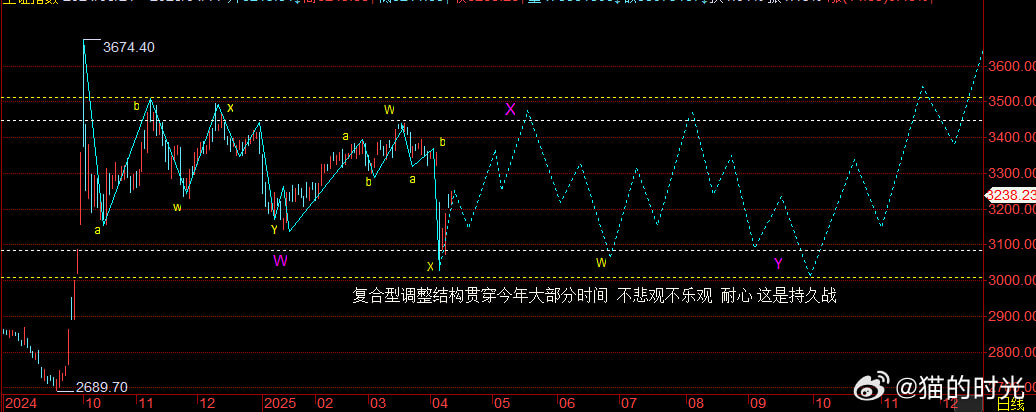Image resolution: width=1036 pixels, height=412 pixels.
Task: Click month 06 on the time axis
Action: pos(566,403)
